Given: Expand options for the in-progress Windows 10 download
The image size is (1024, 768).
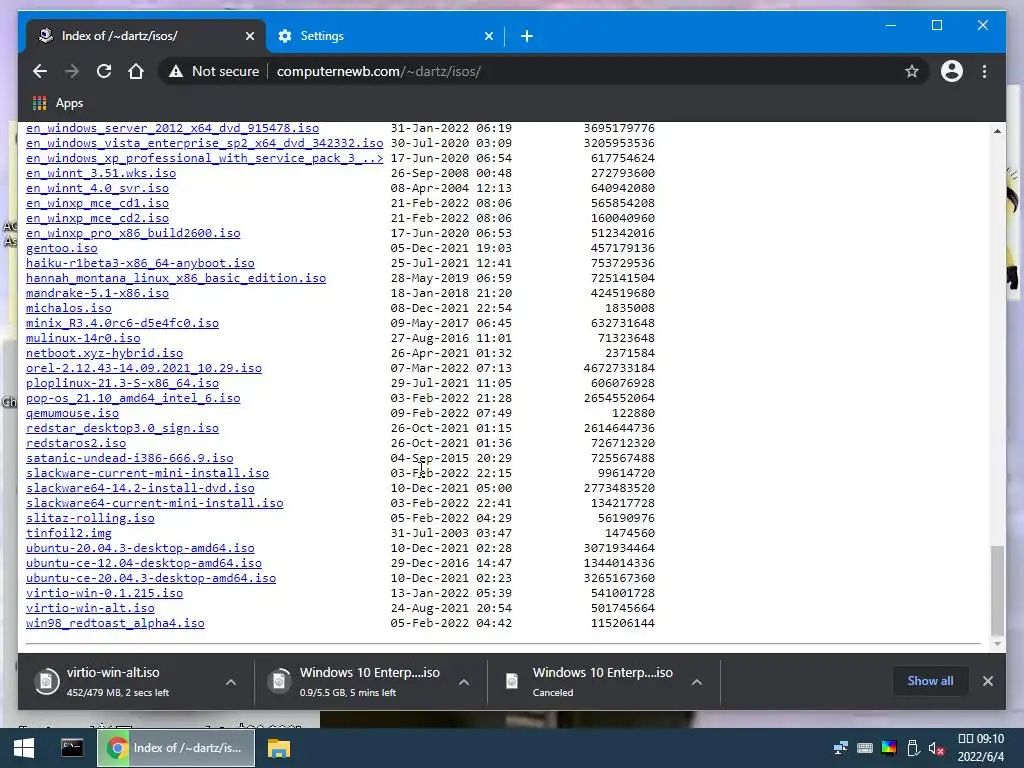Looking at the screenshot, I should [464, 682].
